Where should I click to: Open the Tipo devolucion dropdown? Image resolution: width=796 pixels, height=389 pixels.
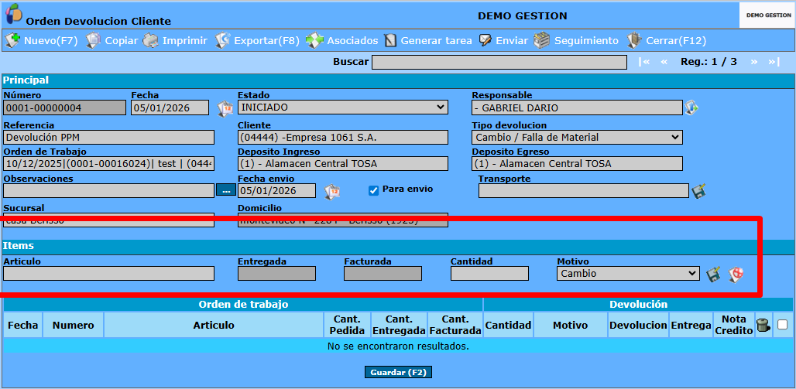tap(577, 137)
